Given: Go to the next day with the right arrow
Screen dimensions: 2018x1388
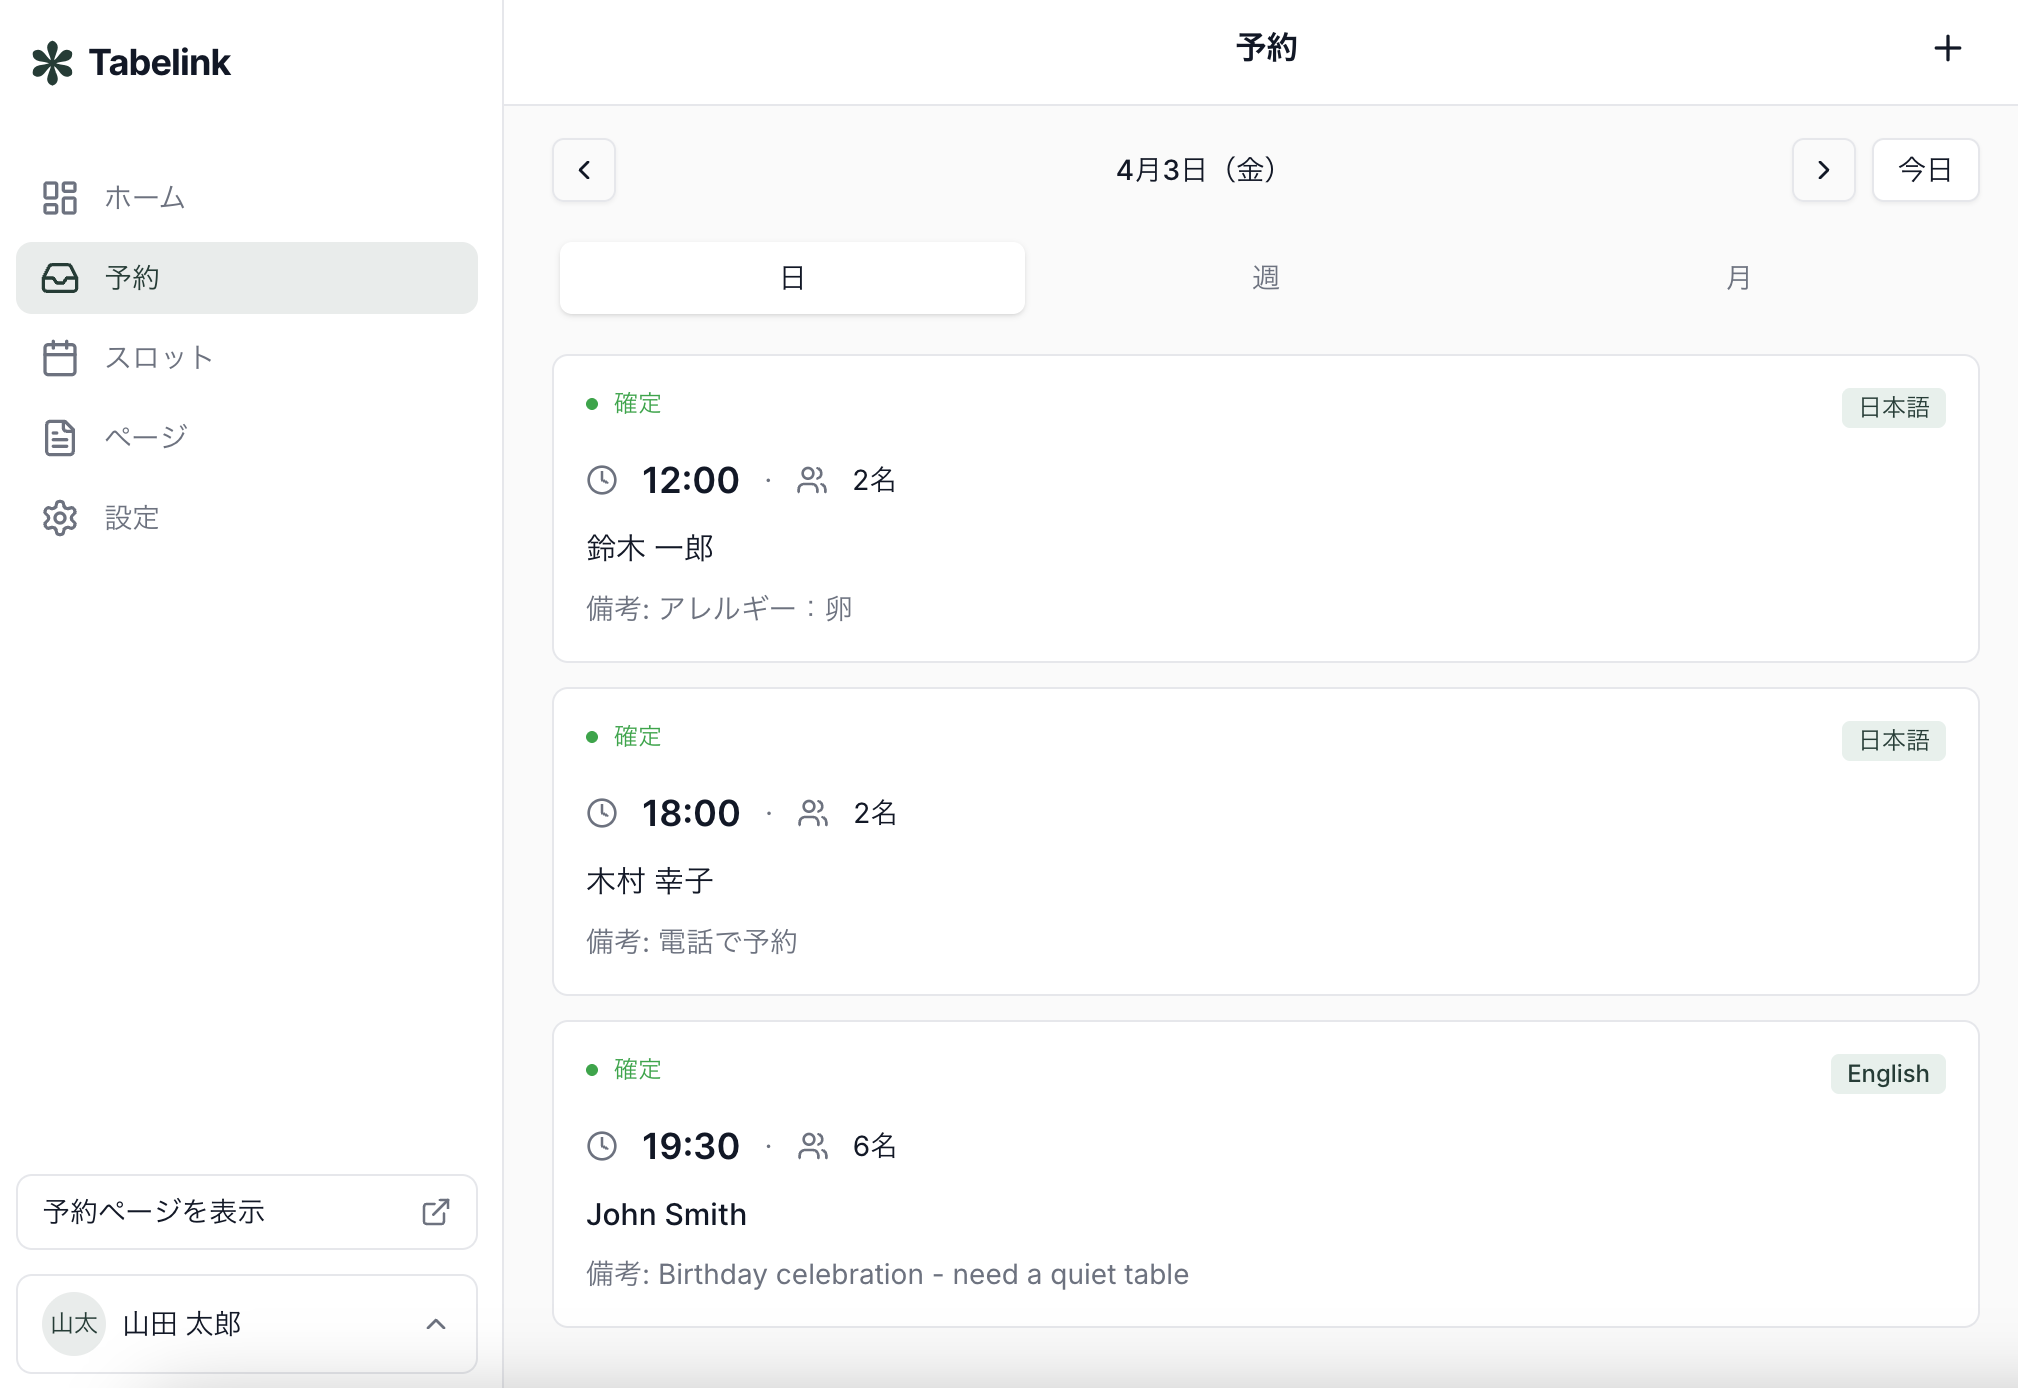Looking at the screenshot, I should tap(1823, 170).
